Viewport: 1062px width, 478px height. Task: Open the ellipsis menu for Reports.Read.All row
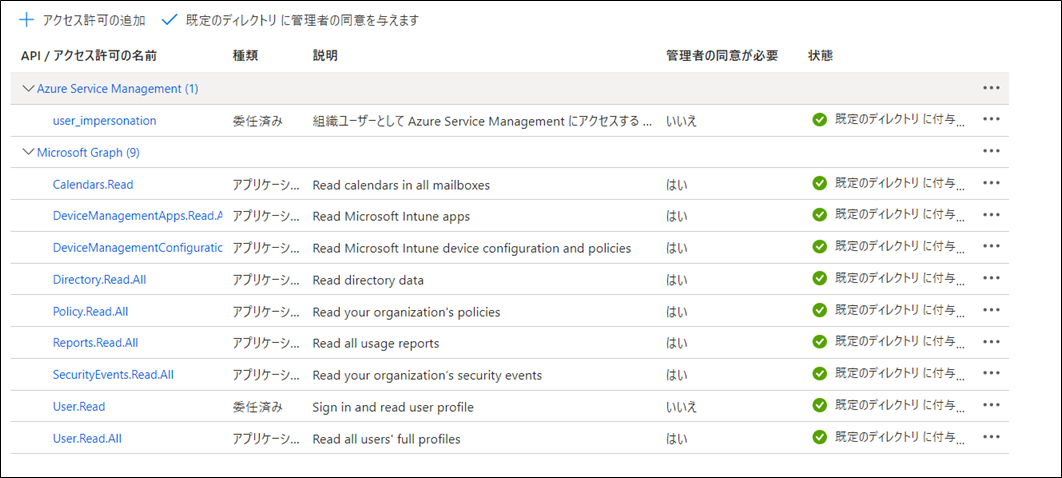click(991, 343)
